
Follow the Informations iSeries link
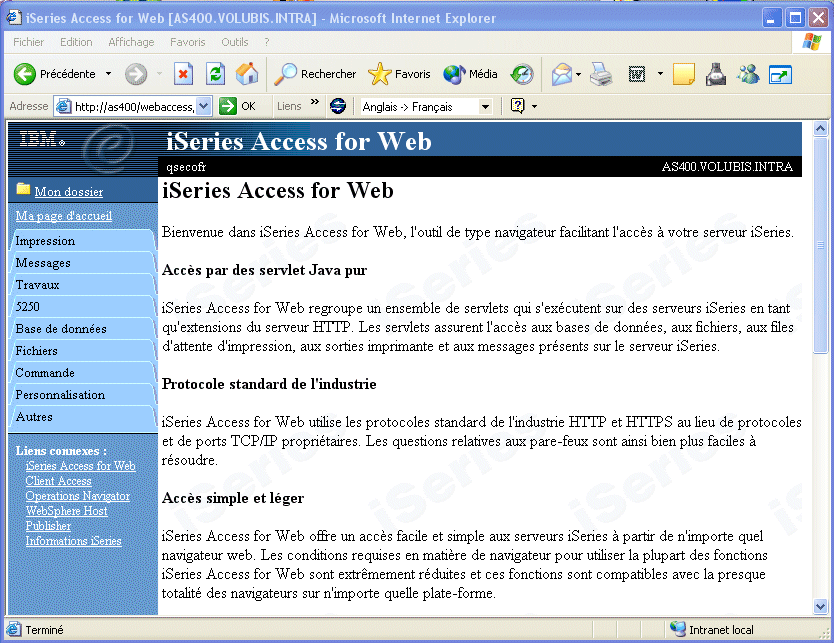73,541
